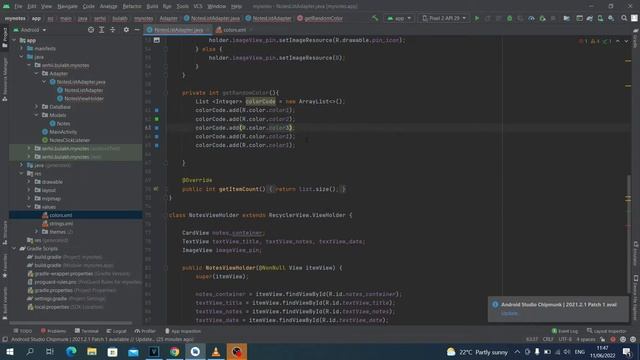Expand the drawable folder
Viewport: 640px width, 360px height.
tap(29, 182)
